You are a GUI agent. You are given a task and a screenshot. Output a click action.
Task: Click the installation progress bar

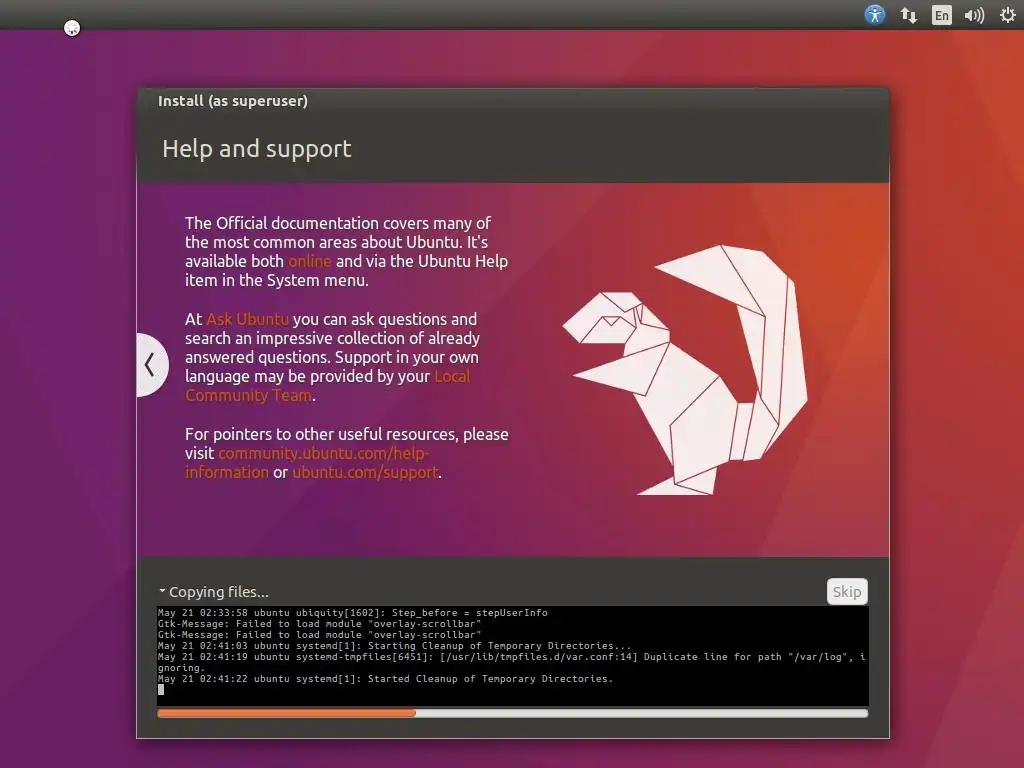point(513,713)
